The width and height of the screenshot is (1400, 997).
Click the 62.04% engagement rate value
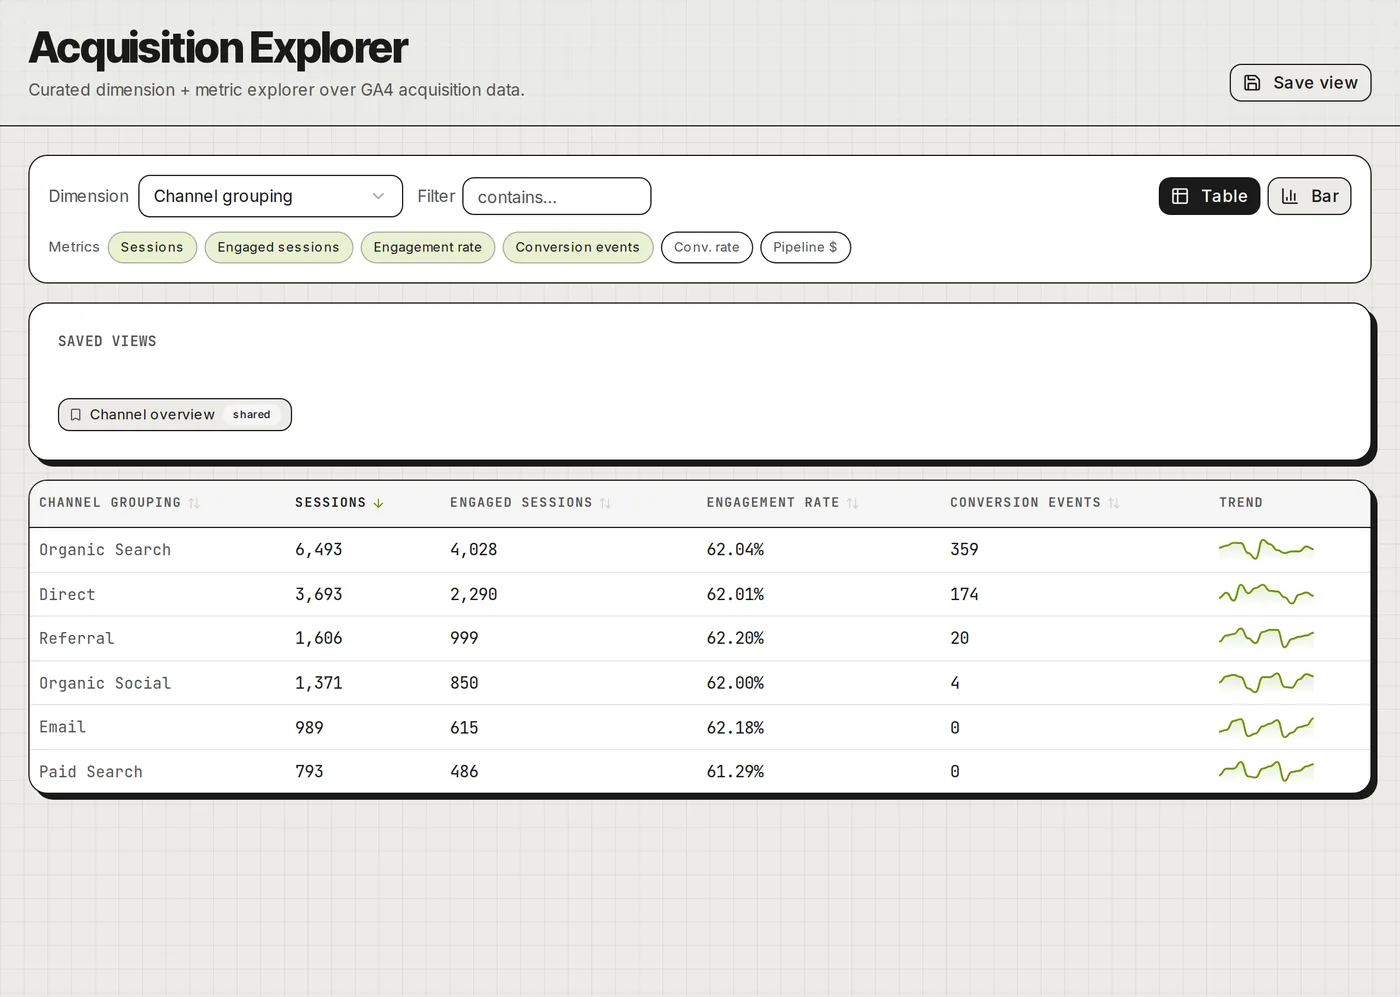735,550
